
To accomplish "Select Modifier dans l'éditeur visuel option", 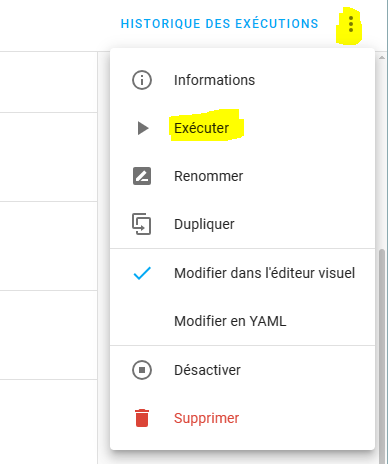I will 243,273.
